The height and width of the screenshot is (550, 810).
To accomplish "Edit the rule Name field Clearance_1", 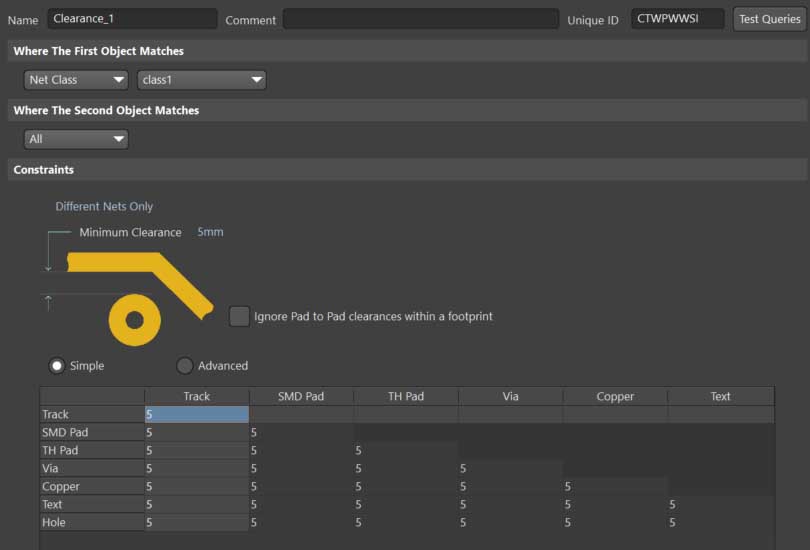I will [132, 19].
